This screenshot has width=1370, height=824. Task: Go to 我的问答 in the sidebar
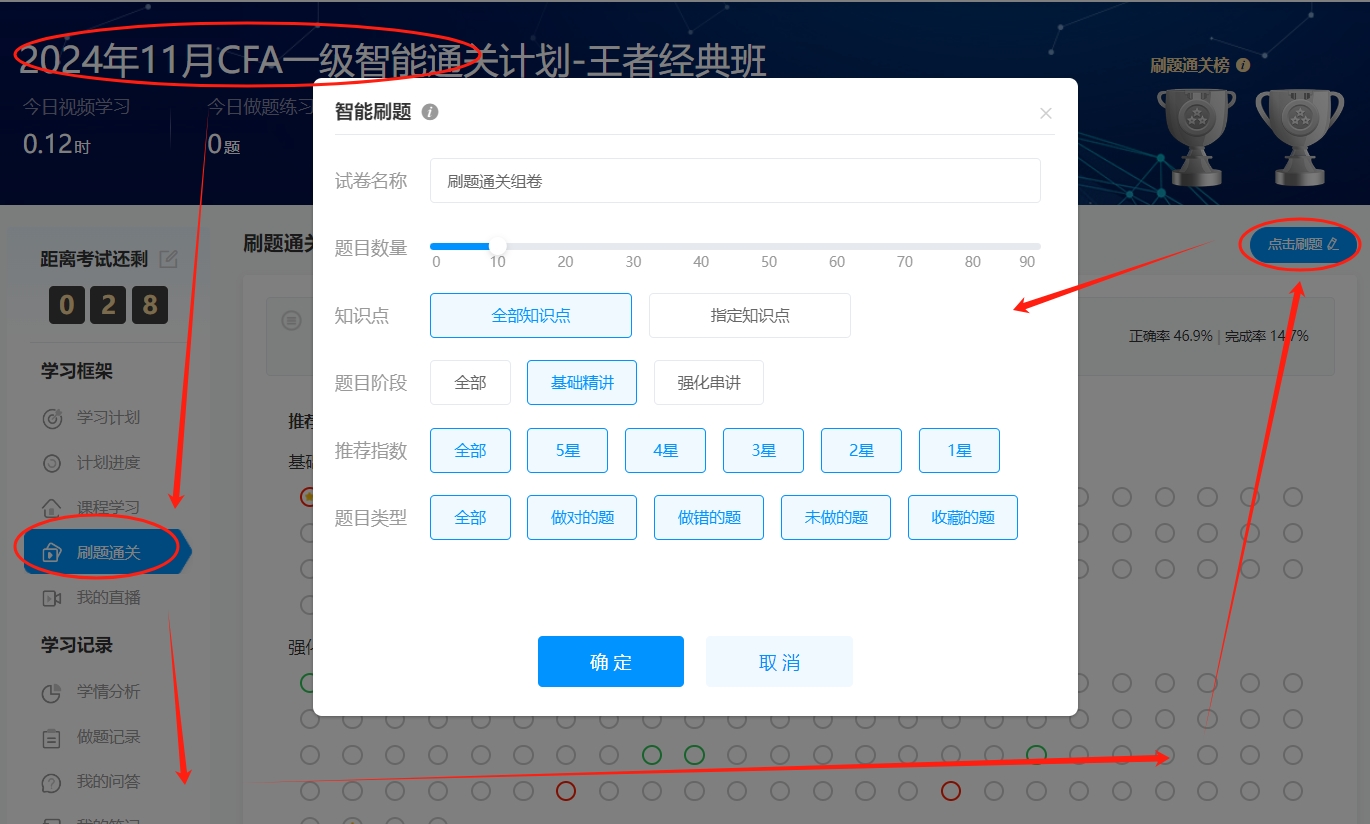[x=108, y=781]
